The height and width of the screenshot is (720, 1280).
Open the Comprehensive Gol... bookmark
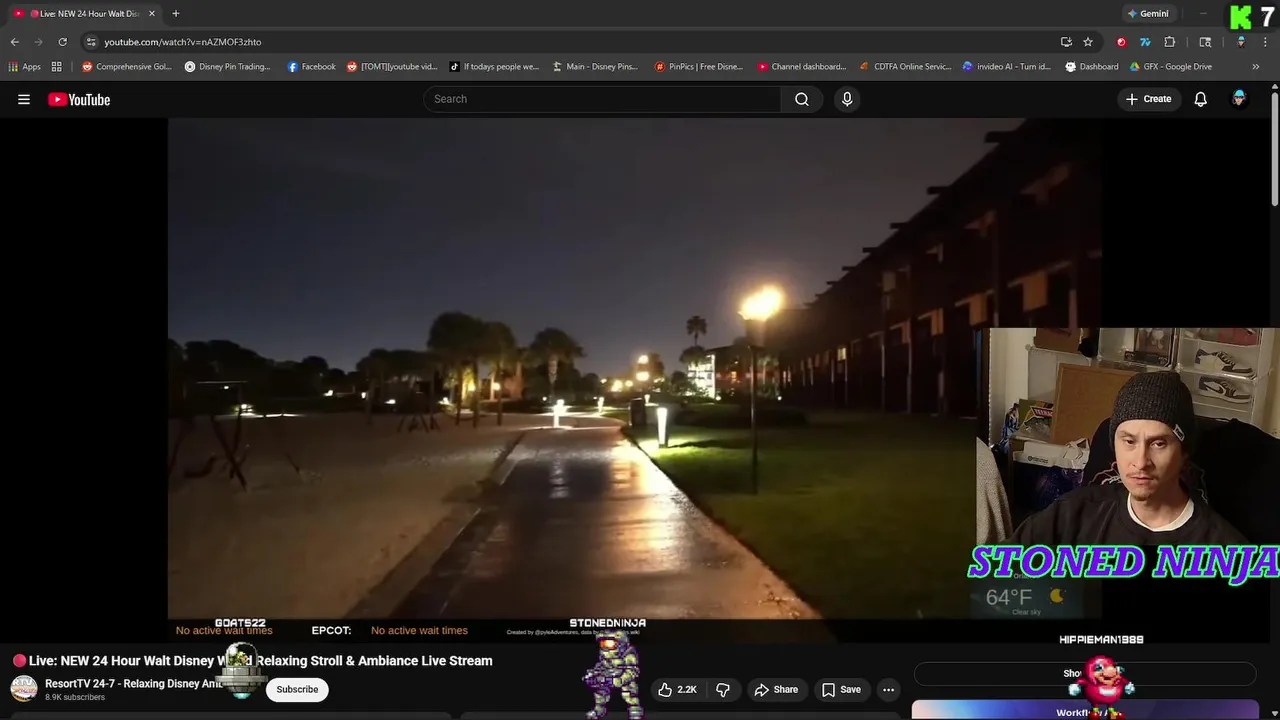coord(127,67)
